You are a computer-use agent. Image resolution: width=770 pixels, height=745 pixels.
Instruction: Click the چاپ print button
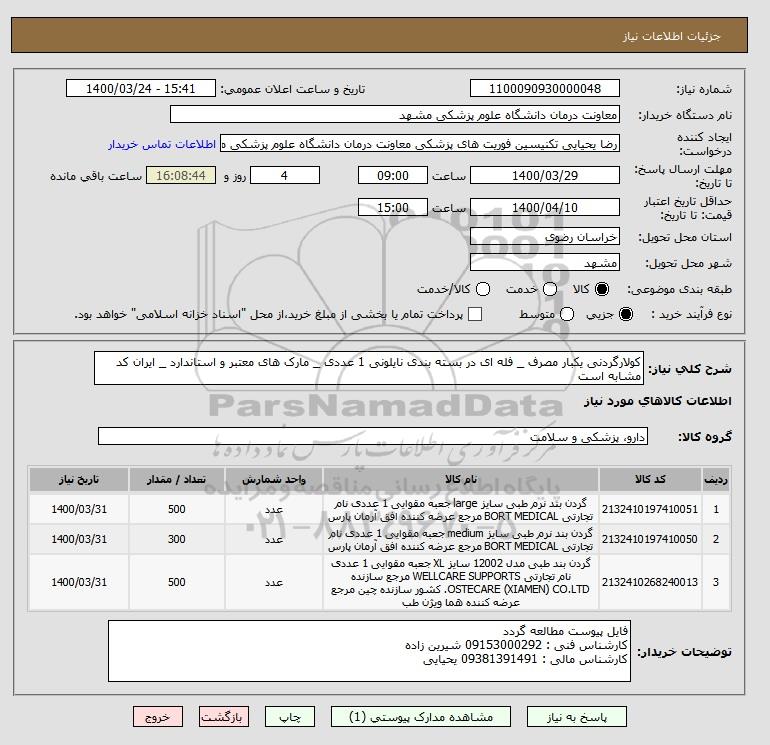[x=290, y=717]
